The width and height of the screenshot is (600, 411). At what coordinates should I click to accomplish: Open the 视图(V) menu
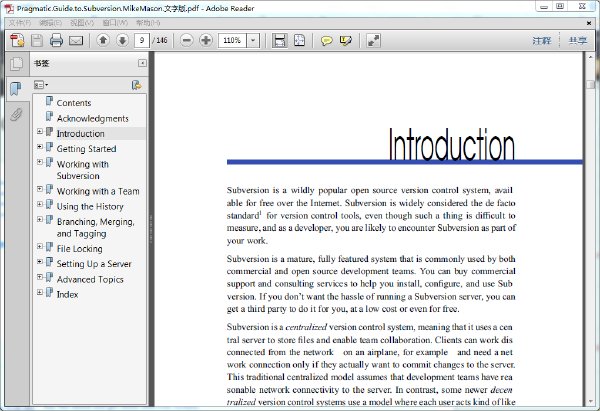[82, 23]
